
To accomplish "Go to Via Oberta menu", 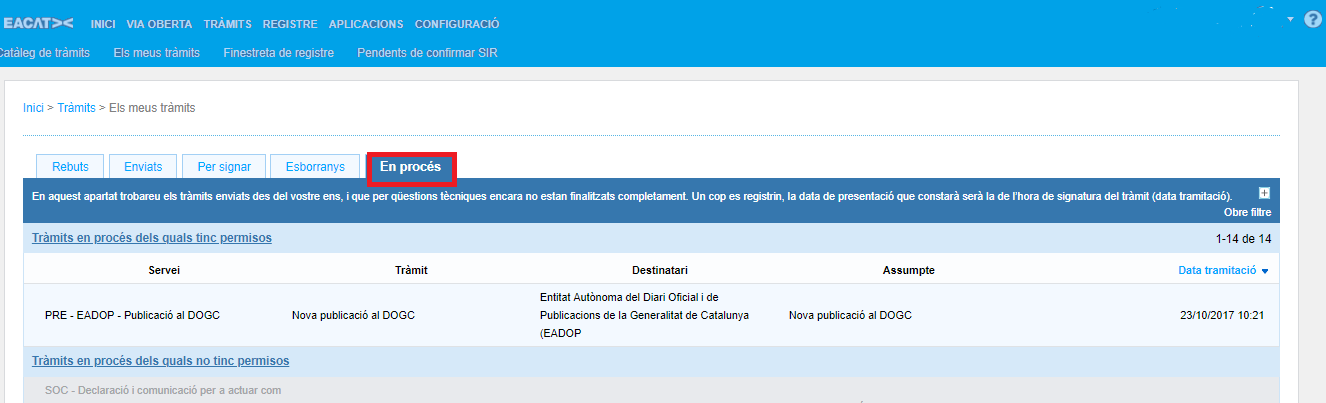I will (159, 24).
